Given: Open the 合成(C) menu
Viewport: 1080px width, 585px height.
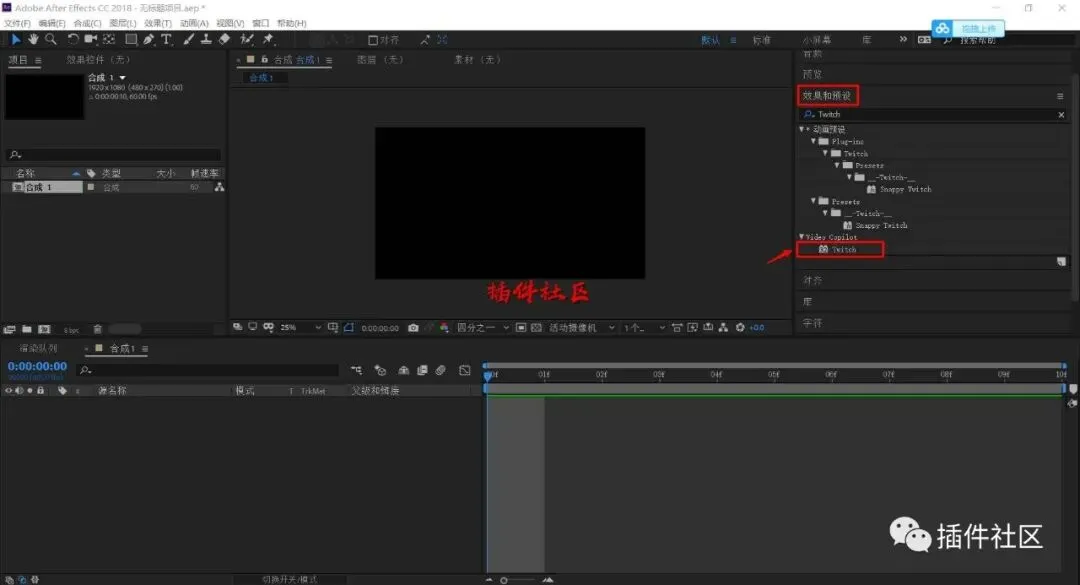Looking at the screenshot, I should [87, 23].
